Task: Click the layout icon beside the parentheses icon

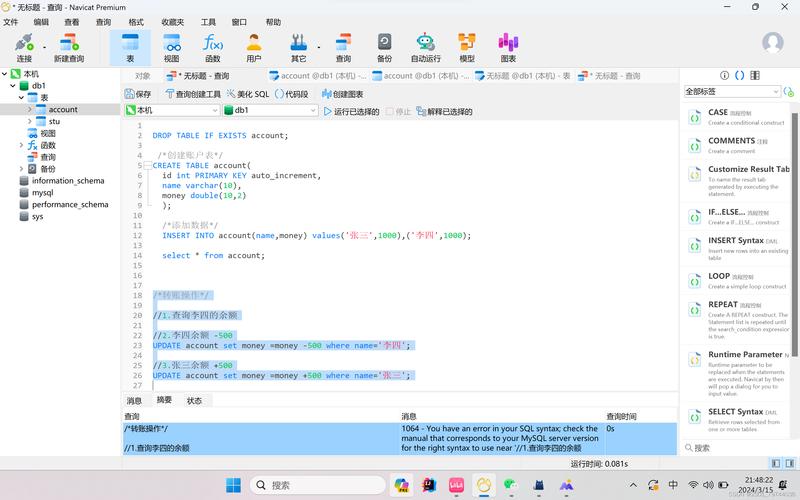Action: point(755,76)
